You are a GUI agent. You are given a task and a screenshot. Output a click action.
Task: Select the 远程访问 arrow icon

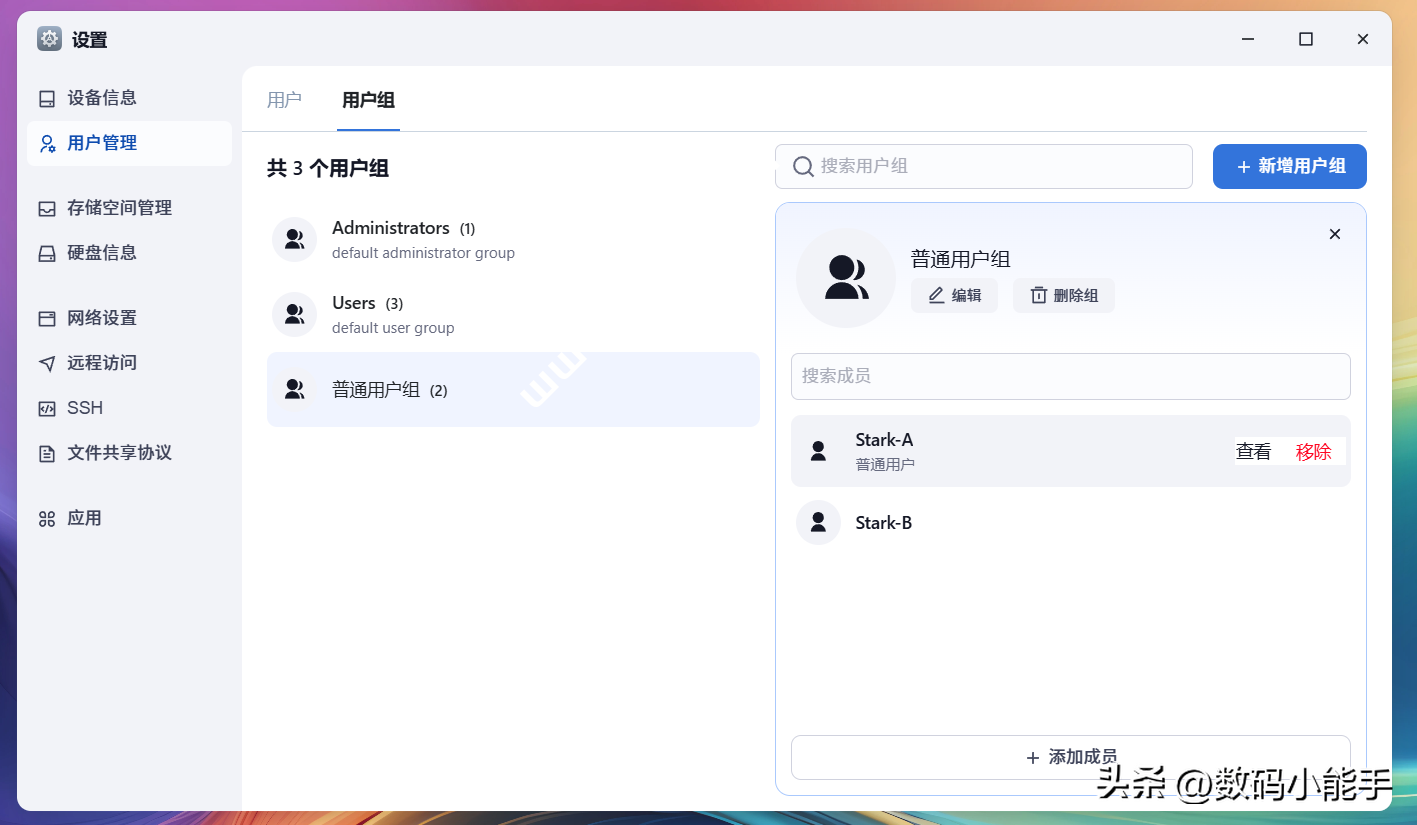click(47, 363)
